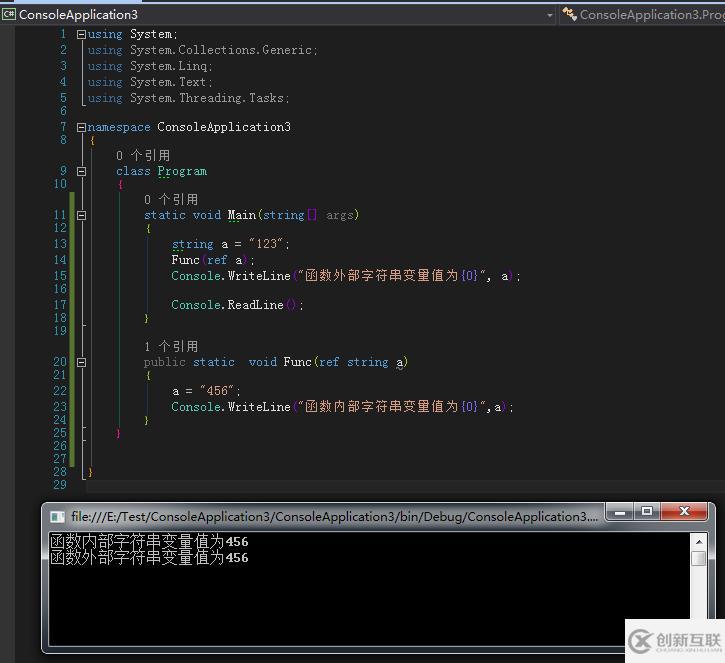Open the ConsoleApplication3.Program type dropdown
The image size is (725, 663).
[644, 15]
